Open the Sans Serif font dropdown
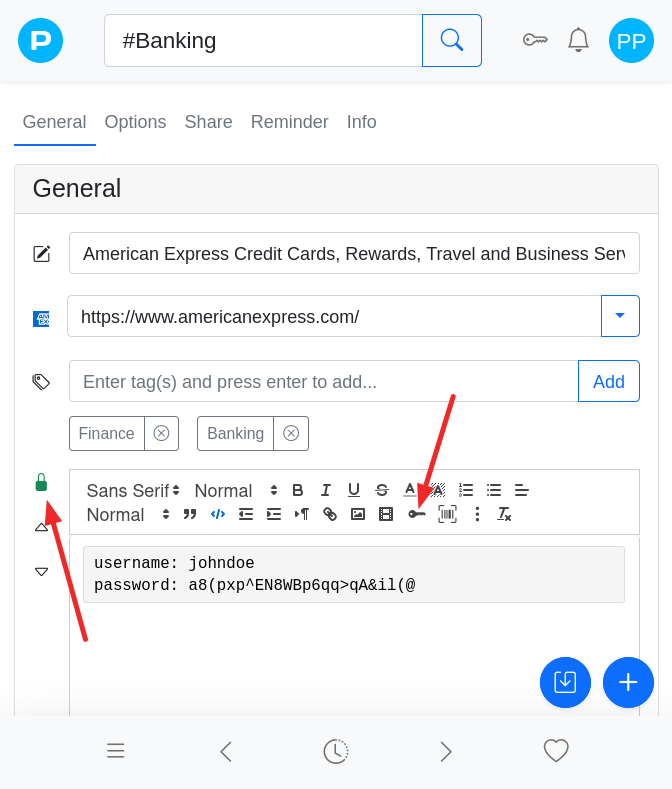 pos(133,490)
